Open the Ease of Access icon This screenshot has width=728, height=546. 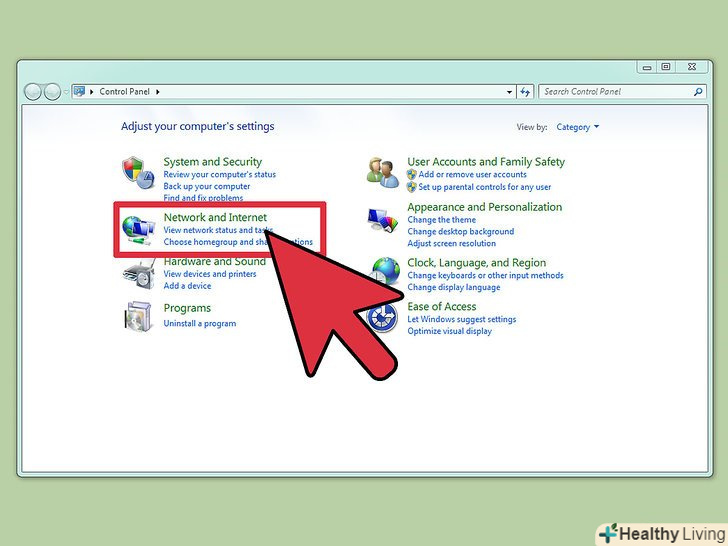click(382, 318)
